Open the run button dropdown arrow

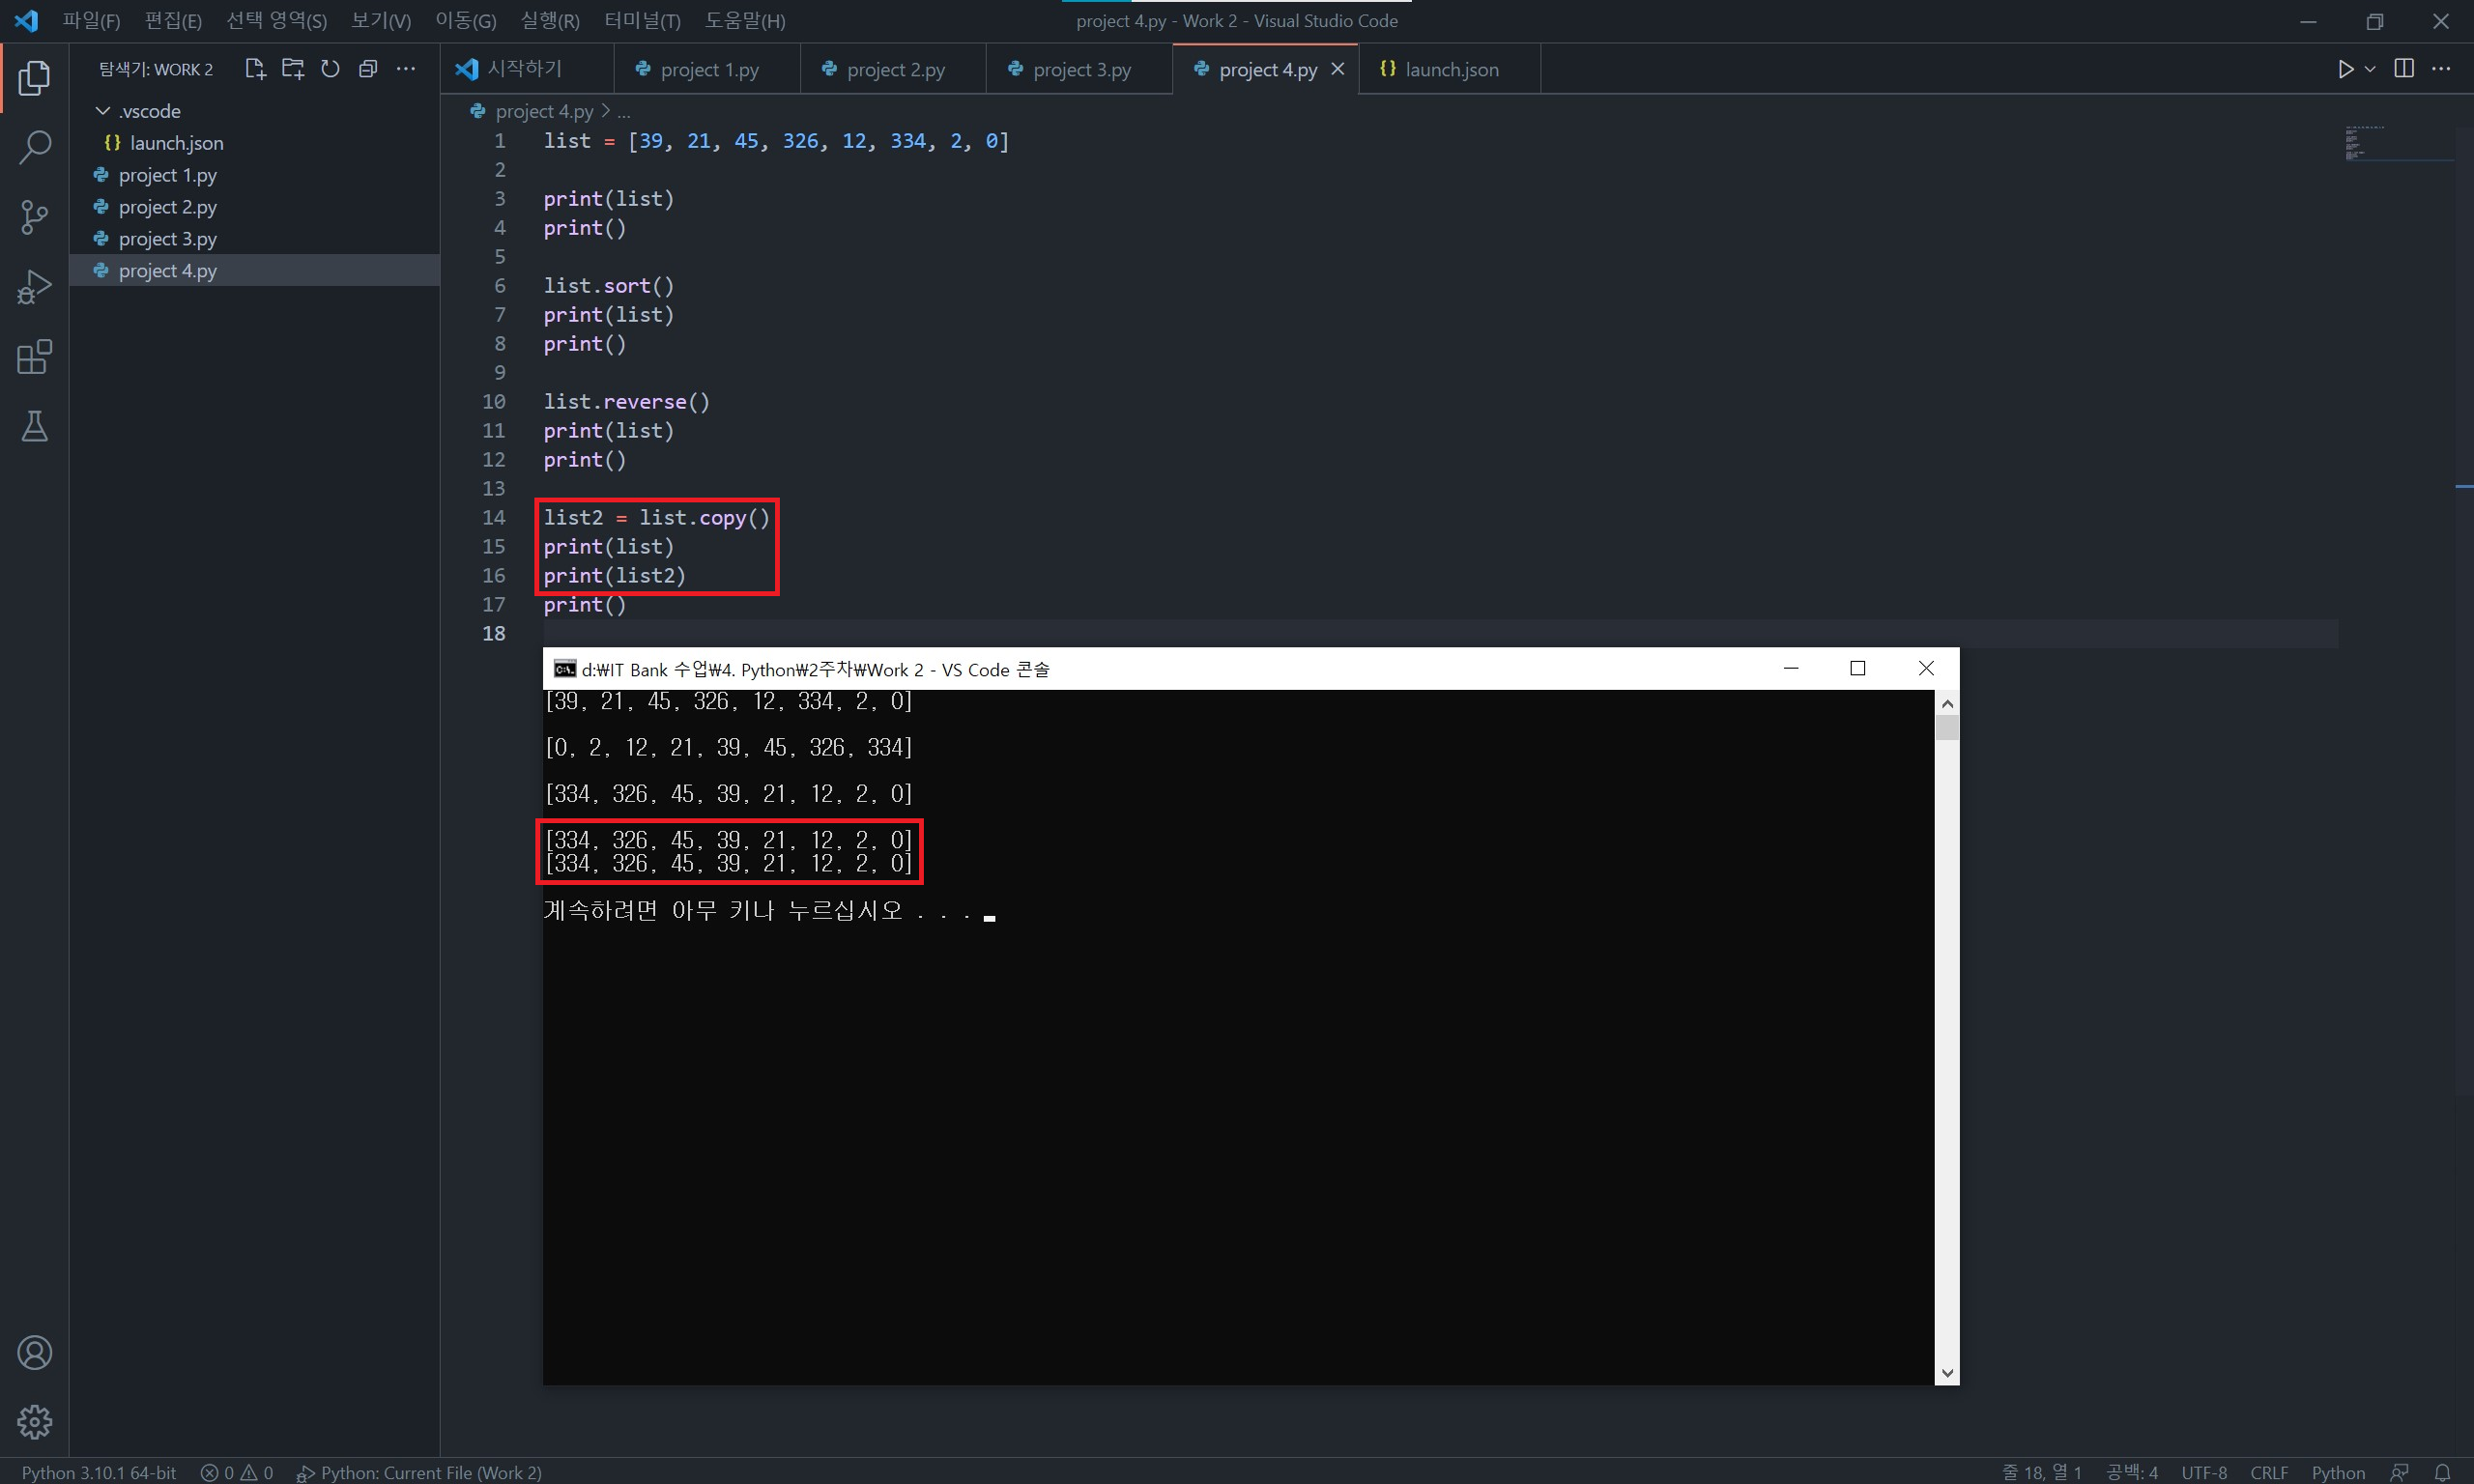tap(2370, 69)
